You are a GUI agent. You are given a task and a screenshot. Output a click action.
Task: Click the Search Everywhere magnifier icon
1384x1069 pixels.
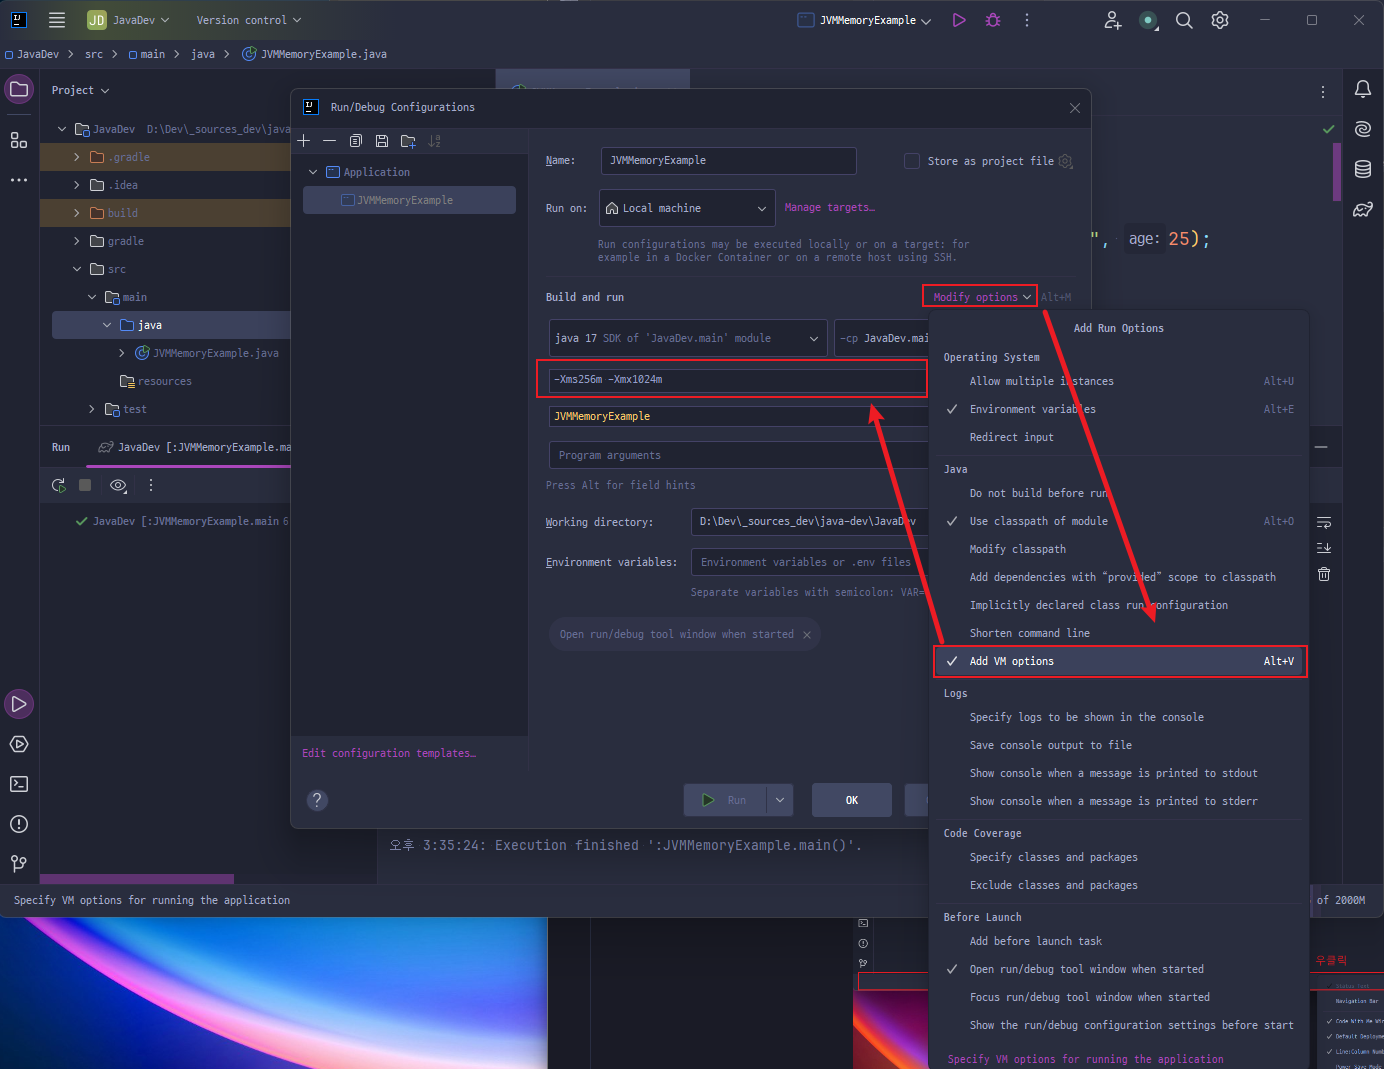click(1184, 20)
